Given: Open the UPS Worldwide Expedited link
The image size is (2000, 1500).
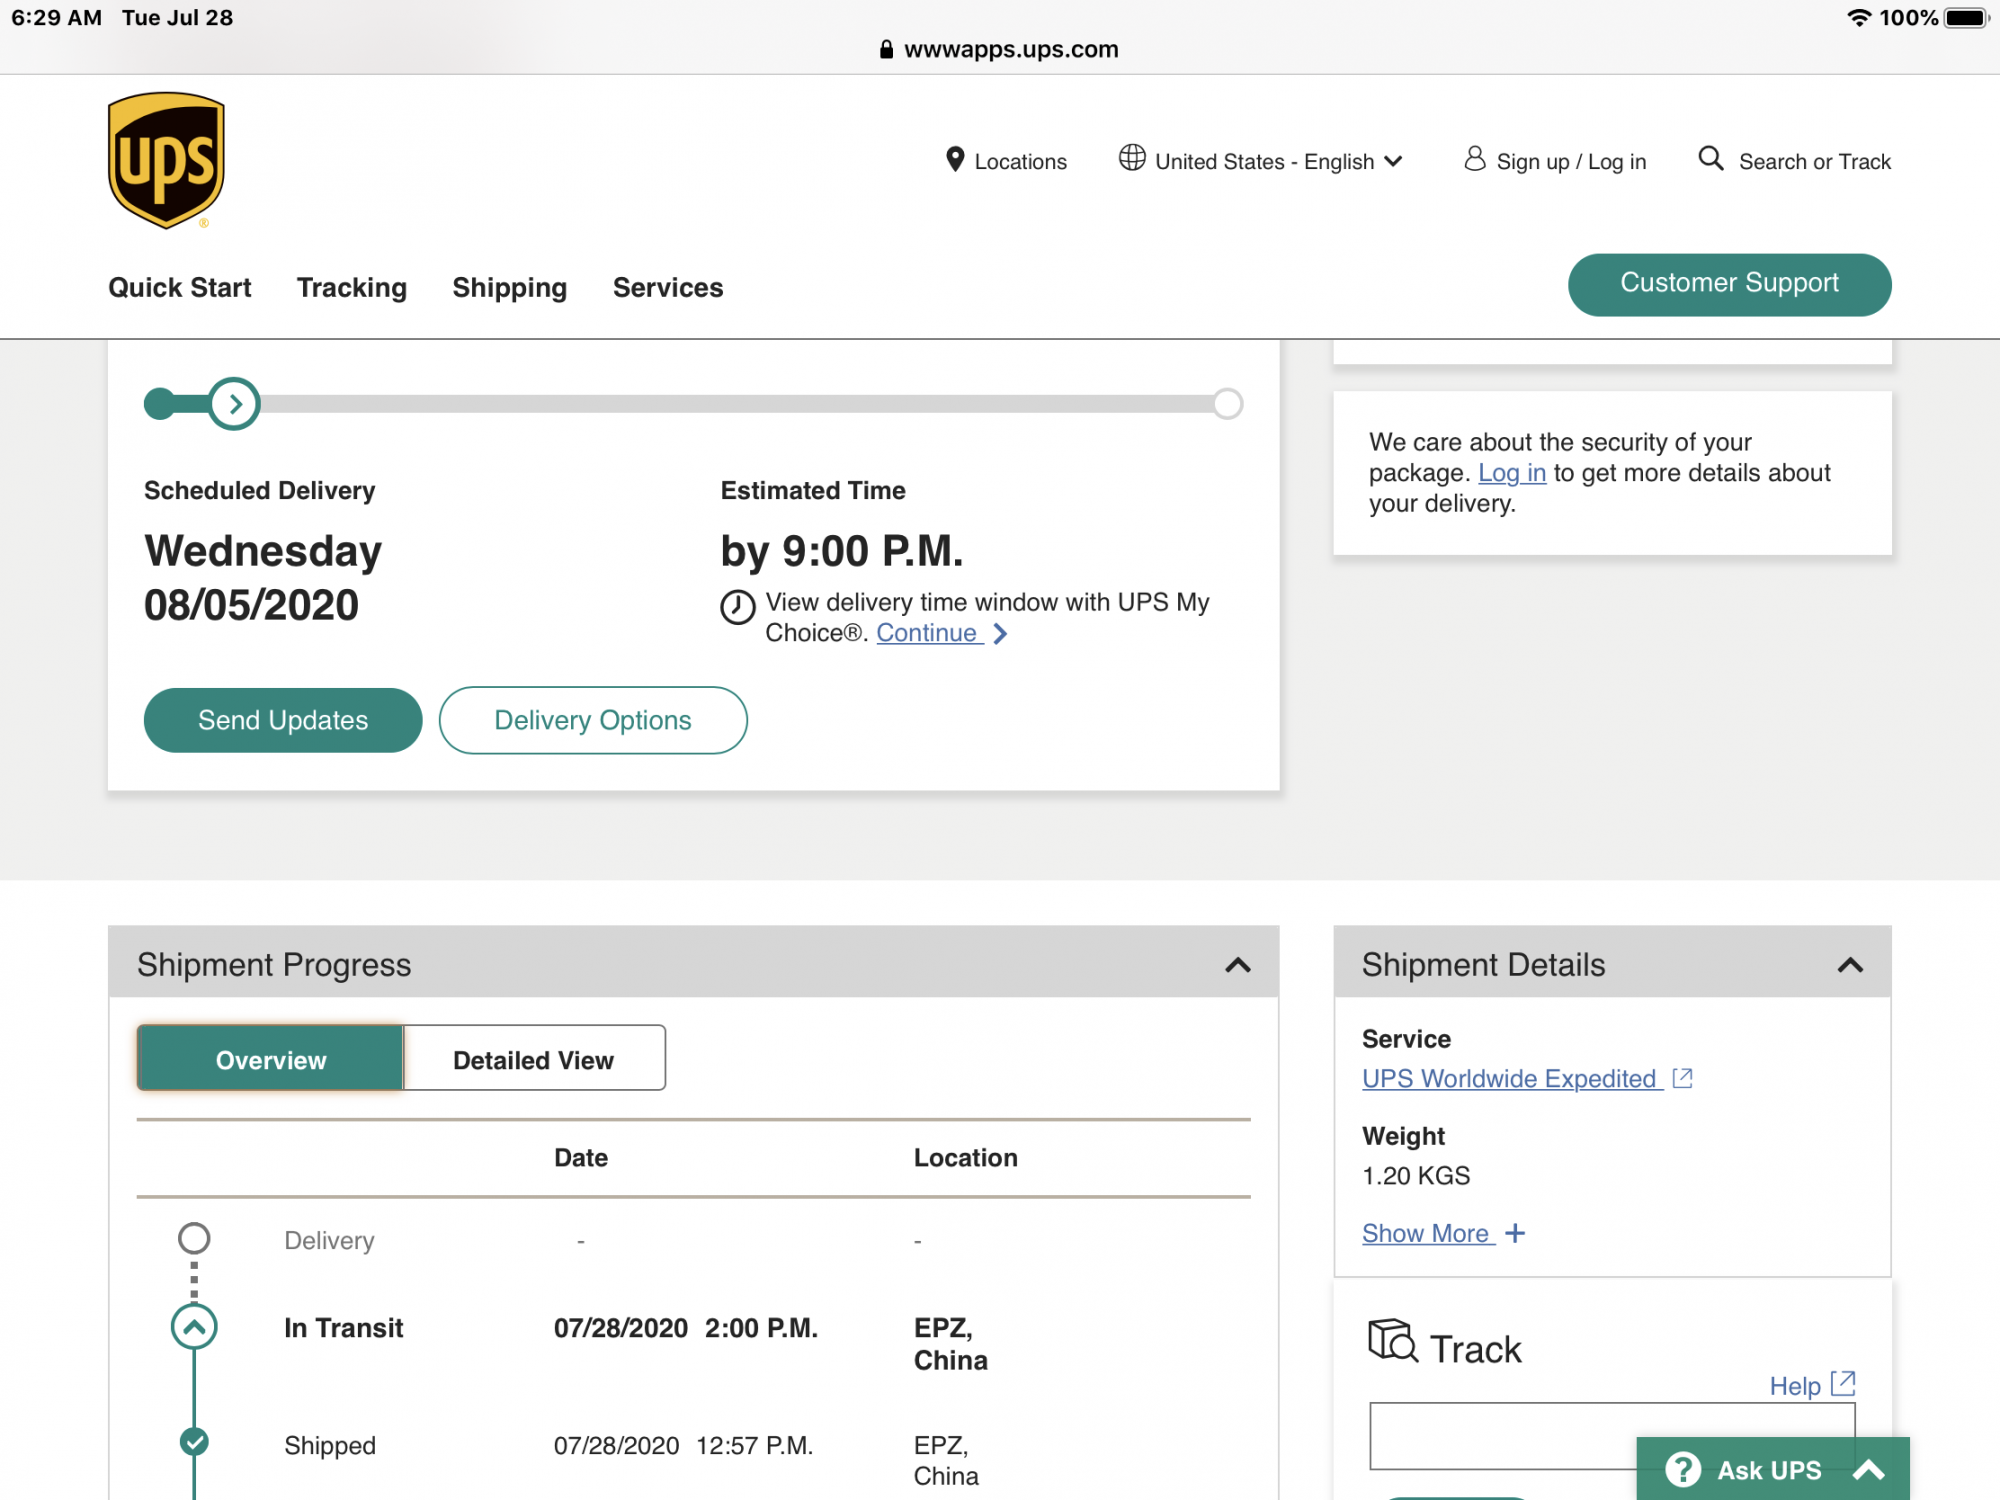Looking at the screenshot, I should (x=1510, y=1078).
